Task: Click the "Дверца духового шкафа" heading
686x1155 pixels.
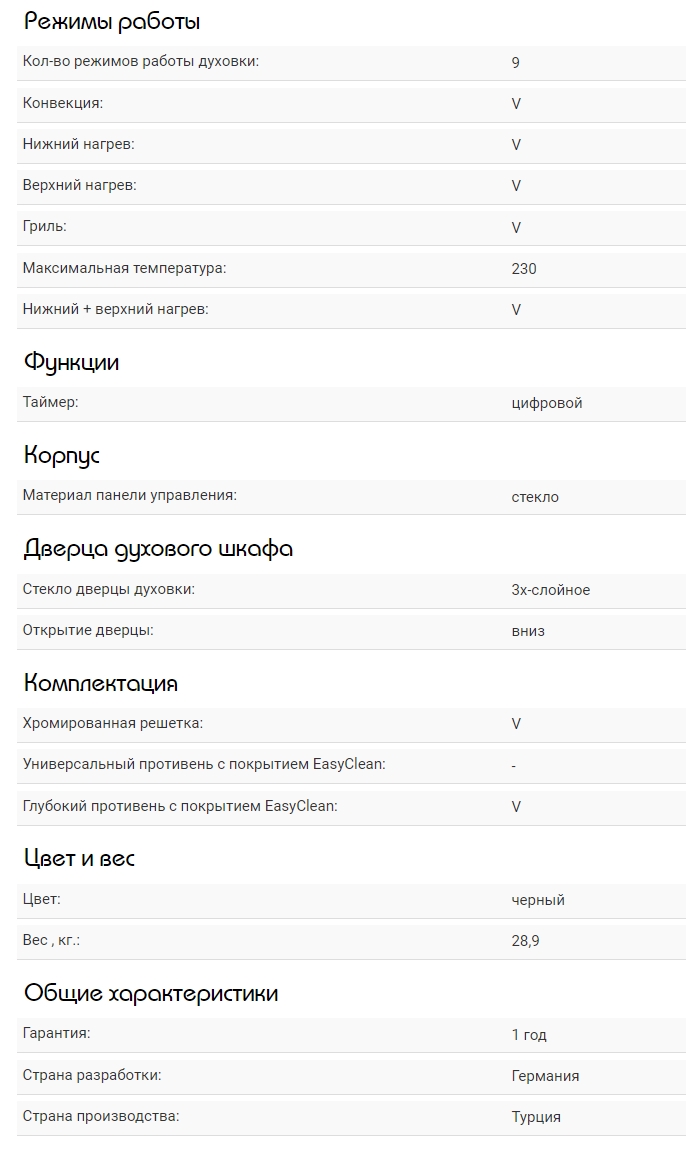Action: tap(158, 549)
